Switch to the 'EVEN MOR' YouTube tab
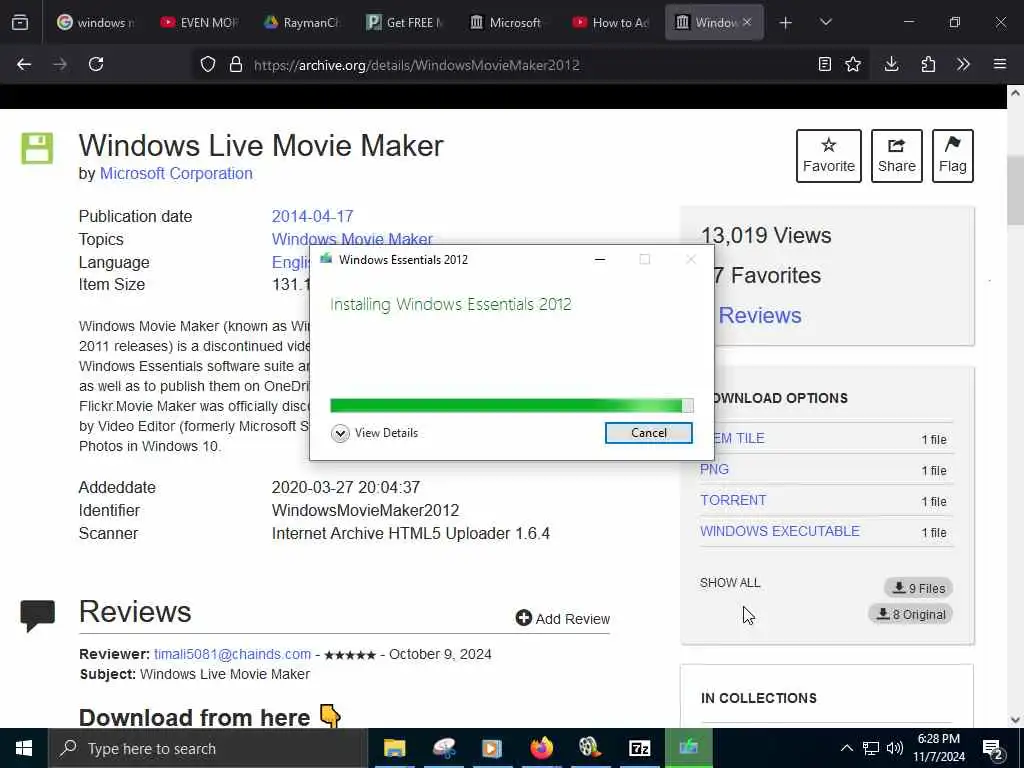Image resolution: width=1024 pixels, height=768 pixels. click(x=199, y=22)
